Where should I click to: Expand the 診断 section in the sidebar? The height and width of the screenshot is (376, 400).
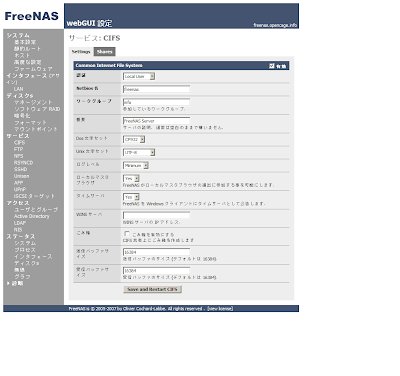(x=15, y=283)
